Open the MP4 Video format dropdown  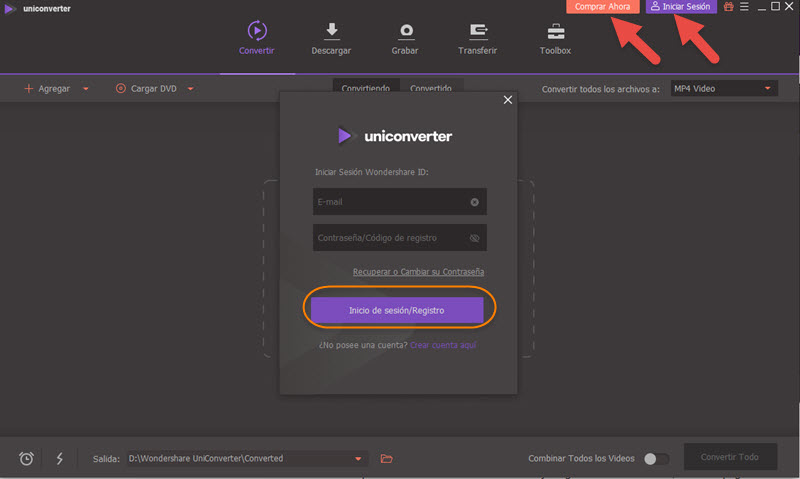[x=724, y=89]
